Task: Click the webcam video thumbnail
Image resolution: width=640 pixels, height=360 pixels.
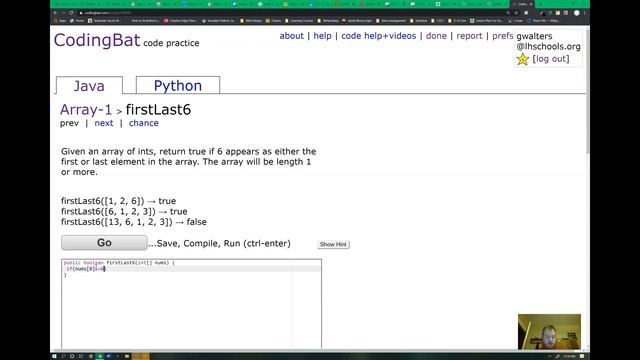Action: click(x=549, y=332)
